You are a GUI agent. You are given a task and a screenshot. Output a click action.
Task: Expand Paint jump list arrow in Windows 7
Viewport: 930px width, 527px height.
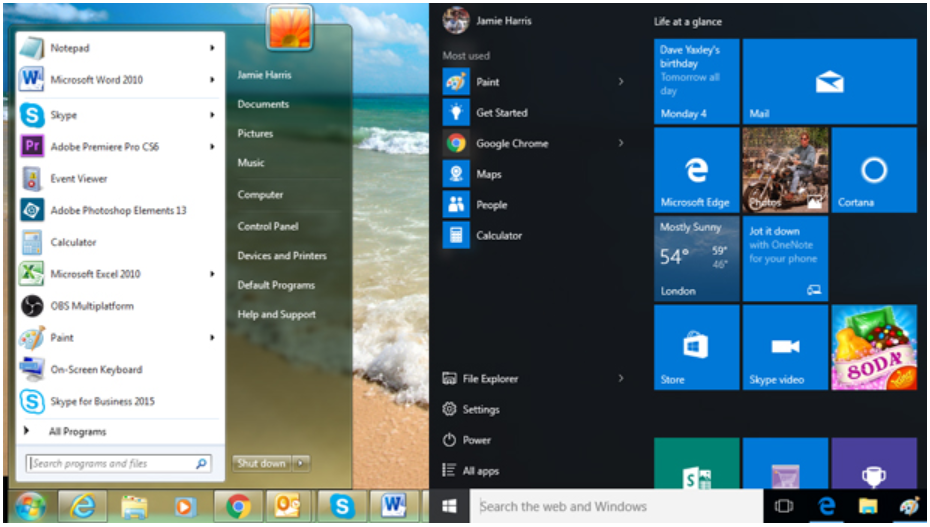(212, 338)
